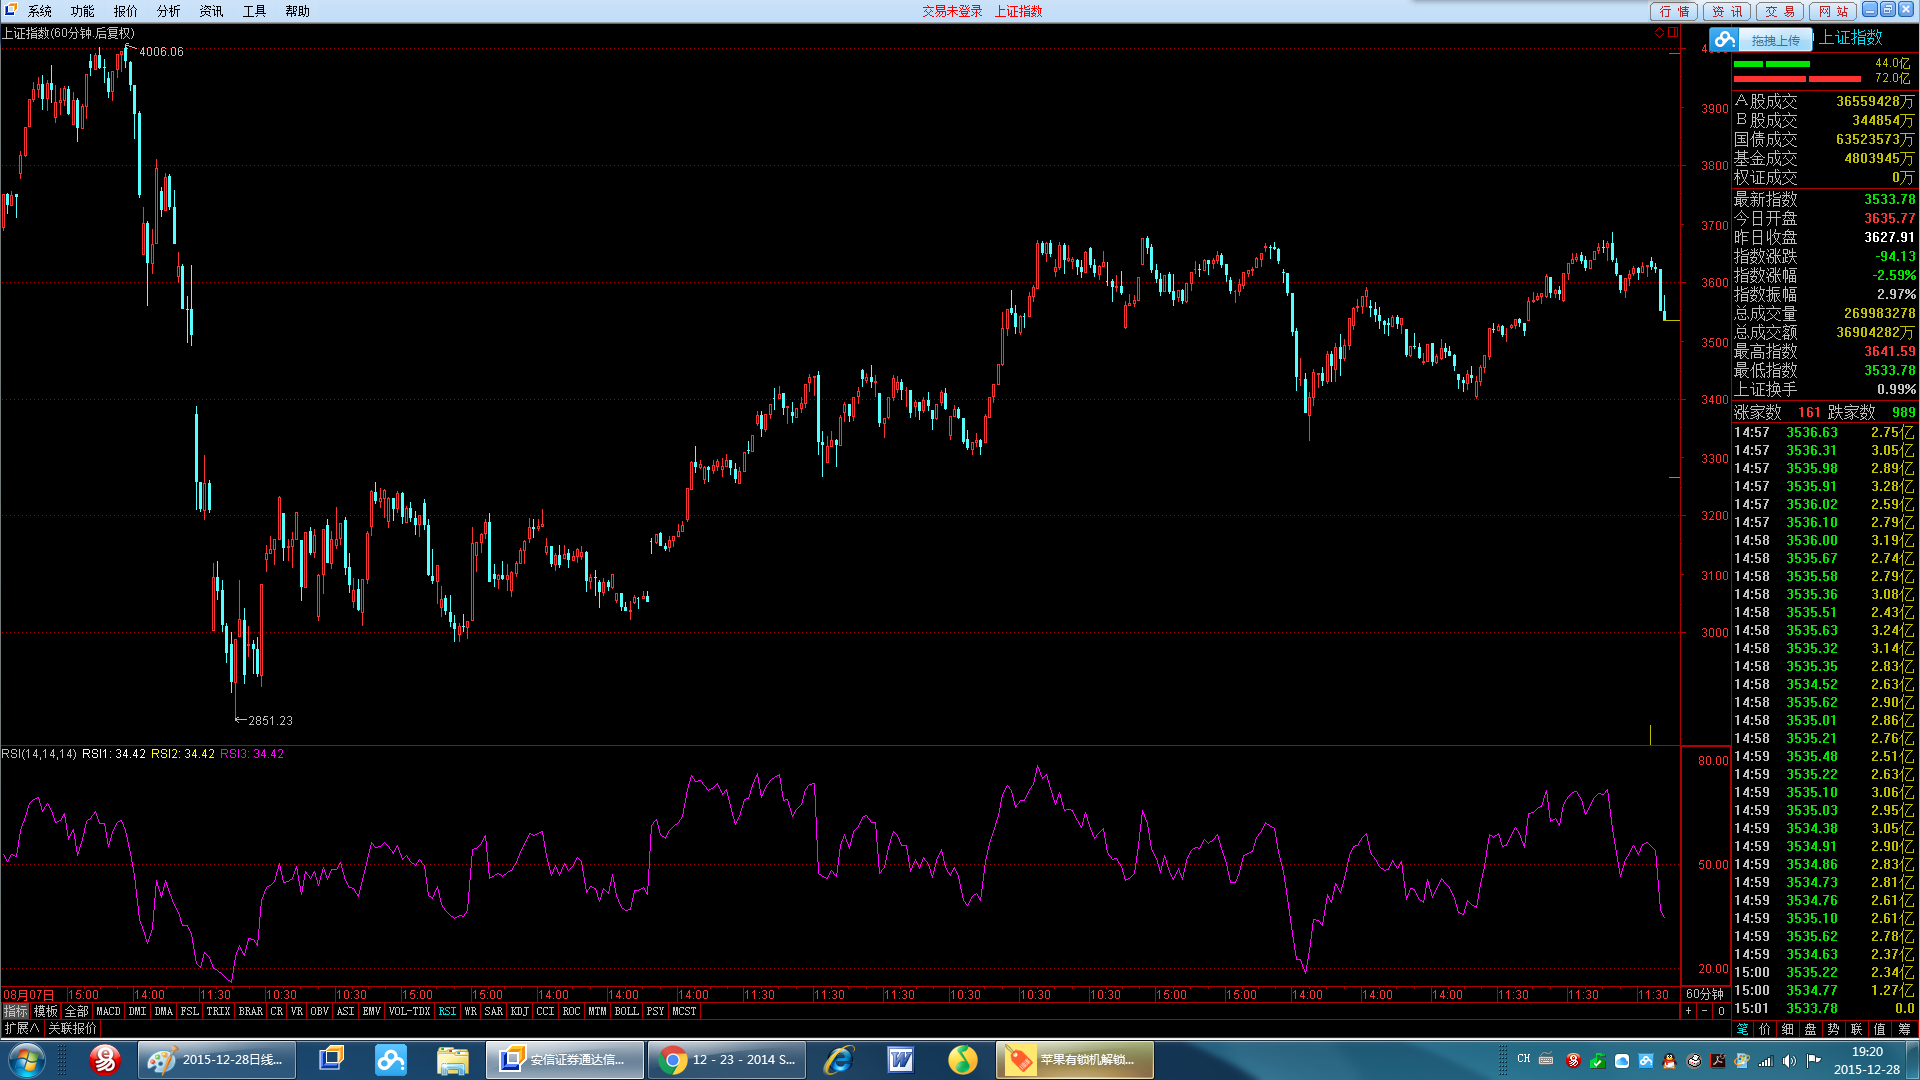Click the Windows Start button
The height and width of the screenshot is (1080, 1920).
[x=27, y=1060]
